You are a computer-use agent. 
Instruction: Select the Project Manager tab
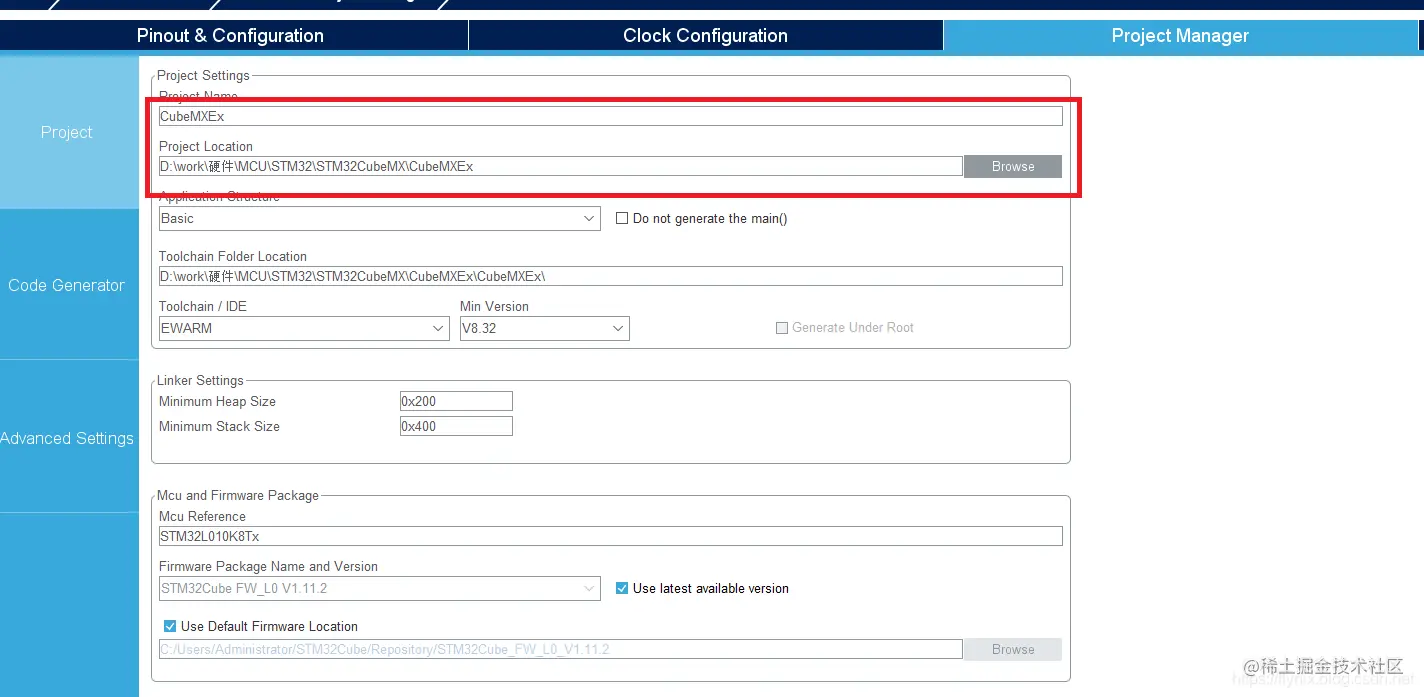[1180, 36]
